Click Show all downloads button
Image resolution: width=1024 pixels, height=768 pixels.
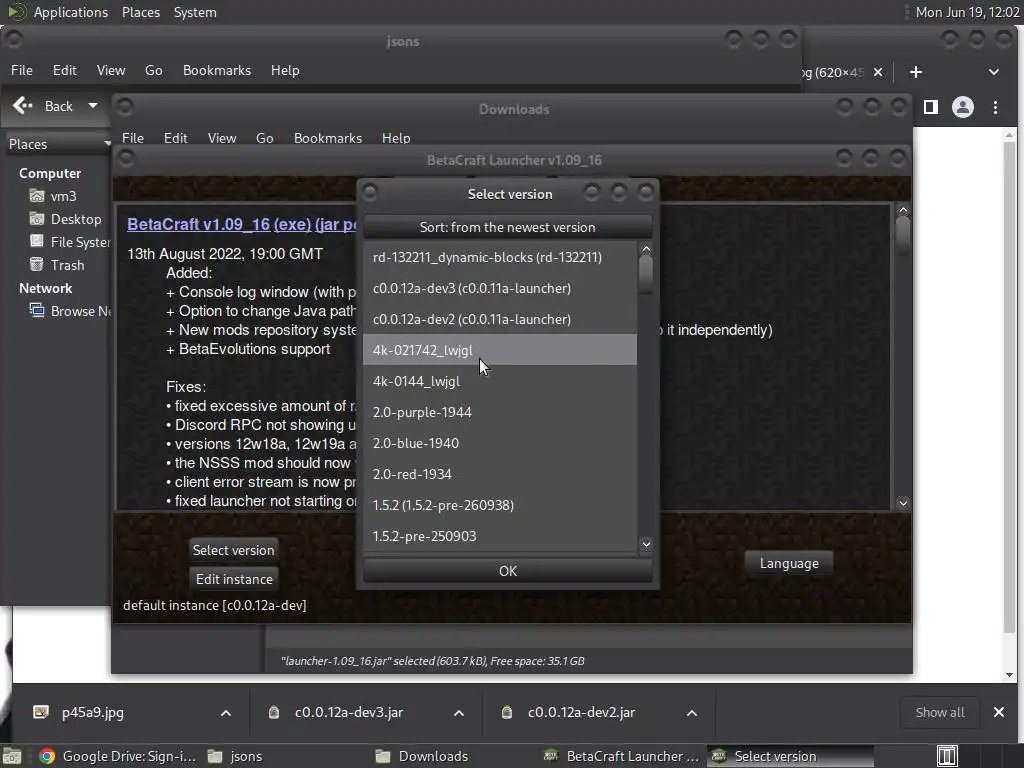940,712
